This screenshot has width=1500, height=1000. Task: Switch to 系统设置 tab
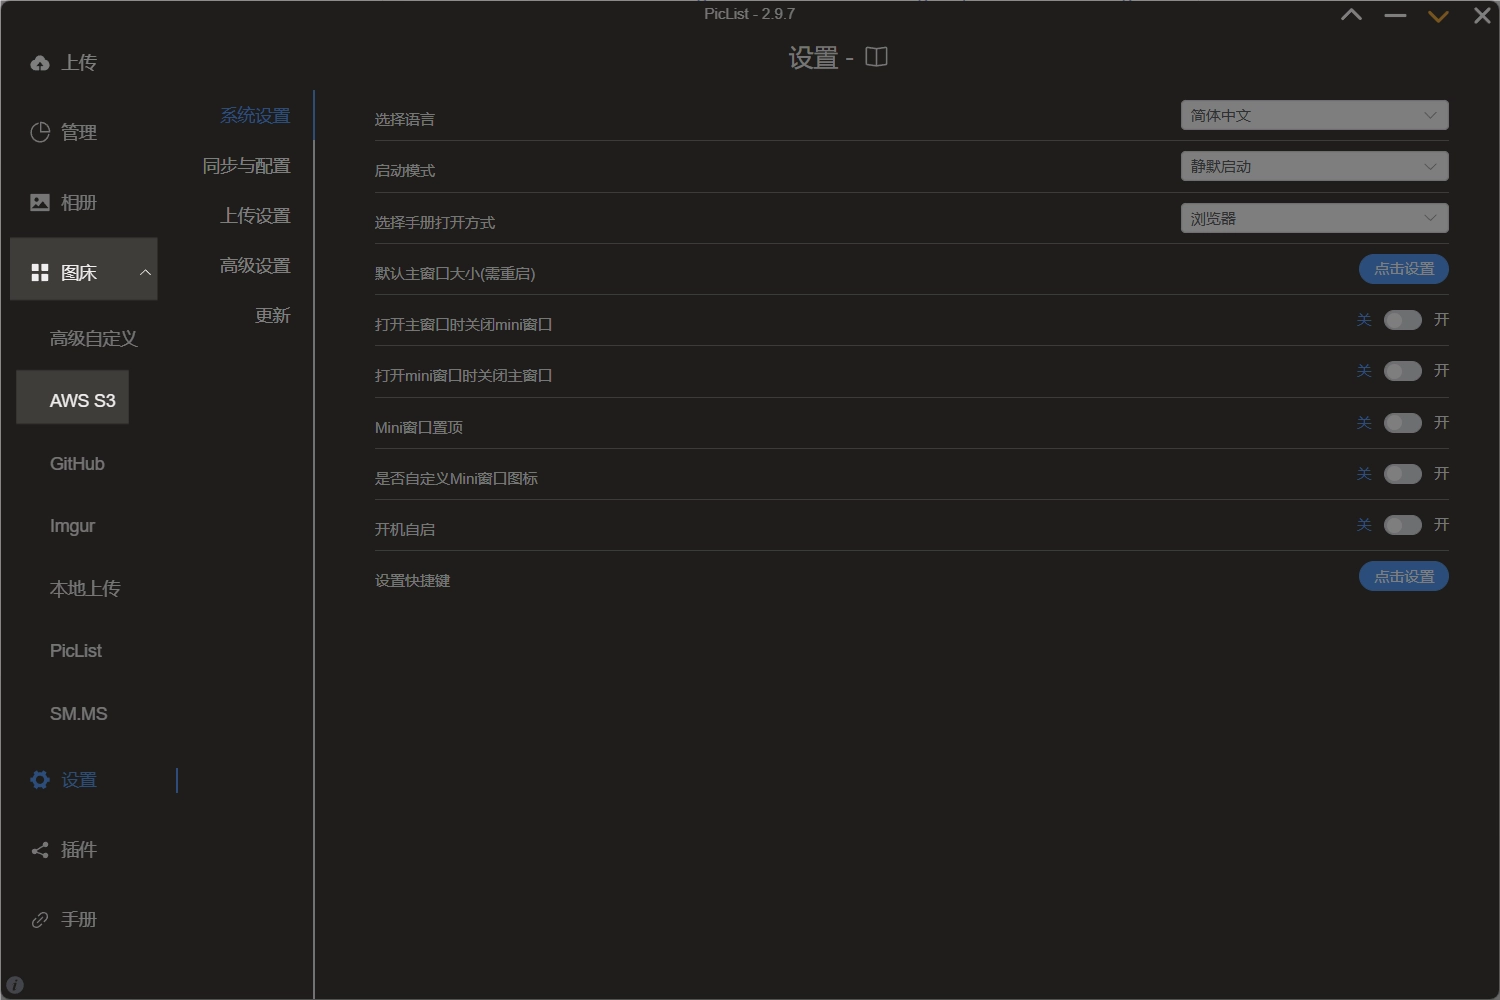point(255,116)
